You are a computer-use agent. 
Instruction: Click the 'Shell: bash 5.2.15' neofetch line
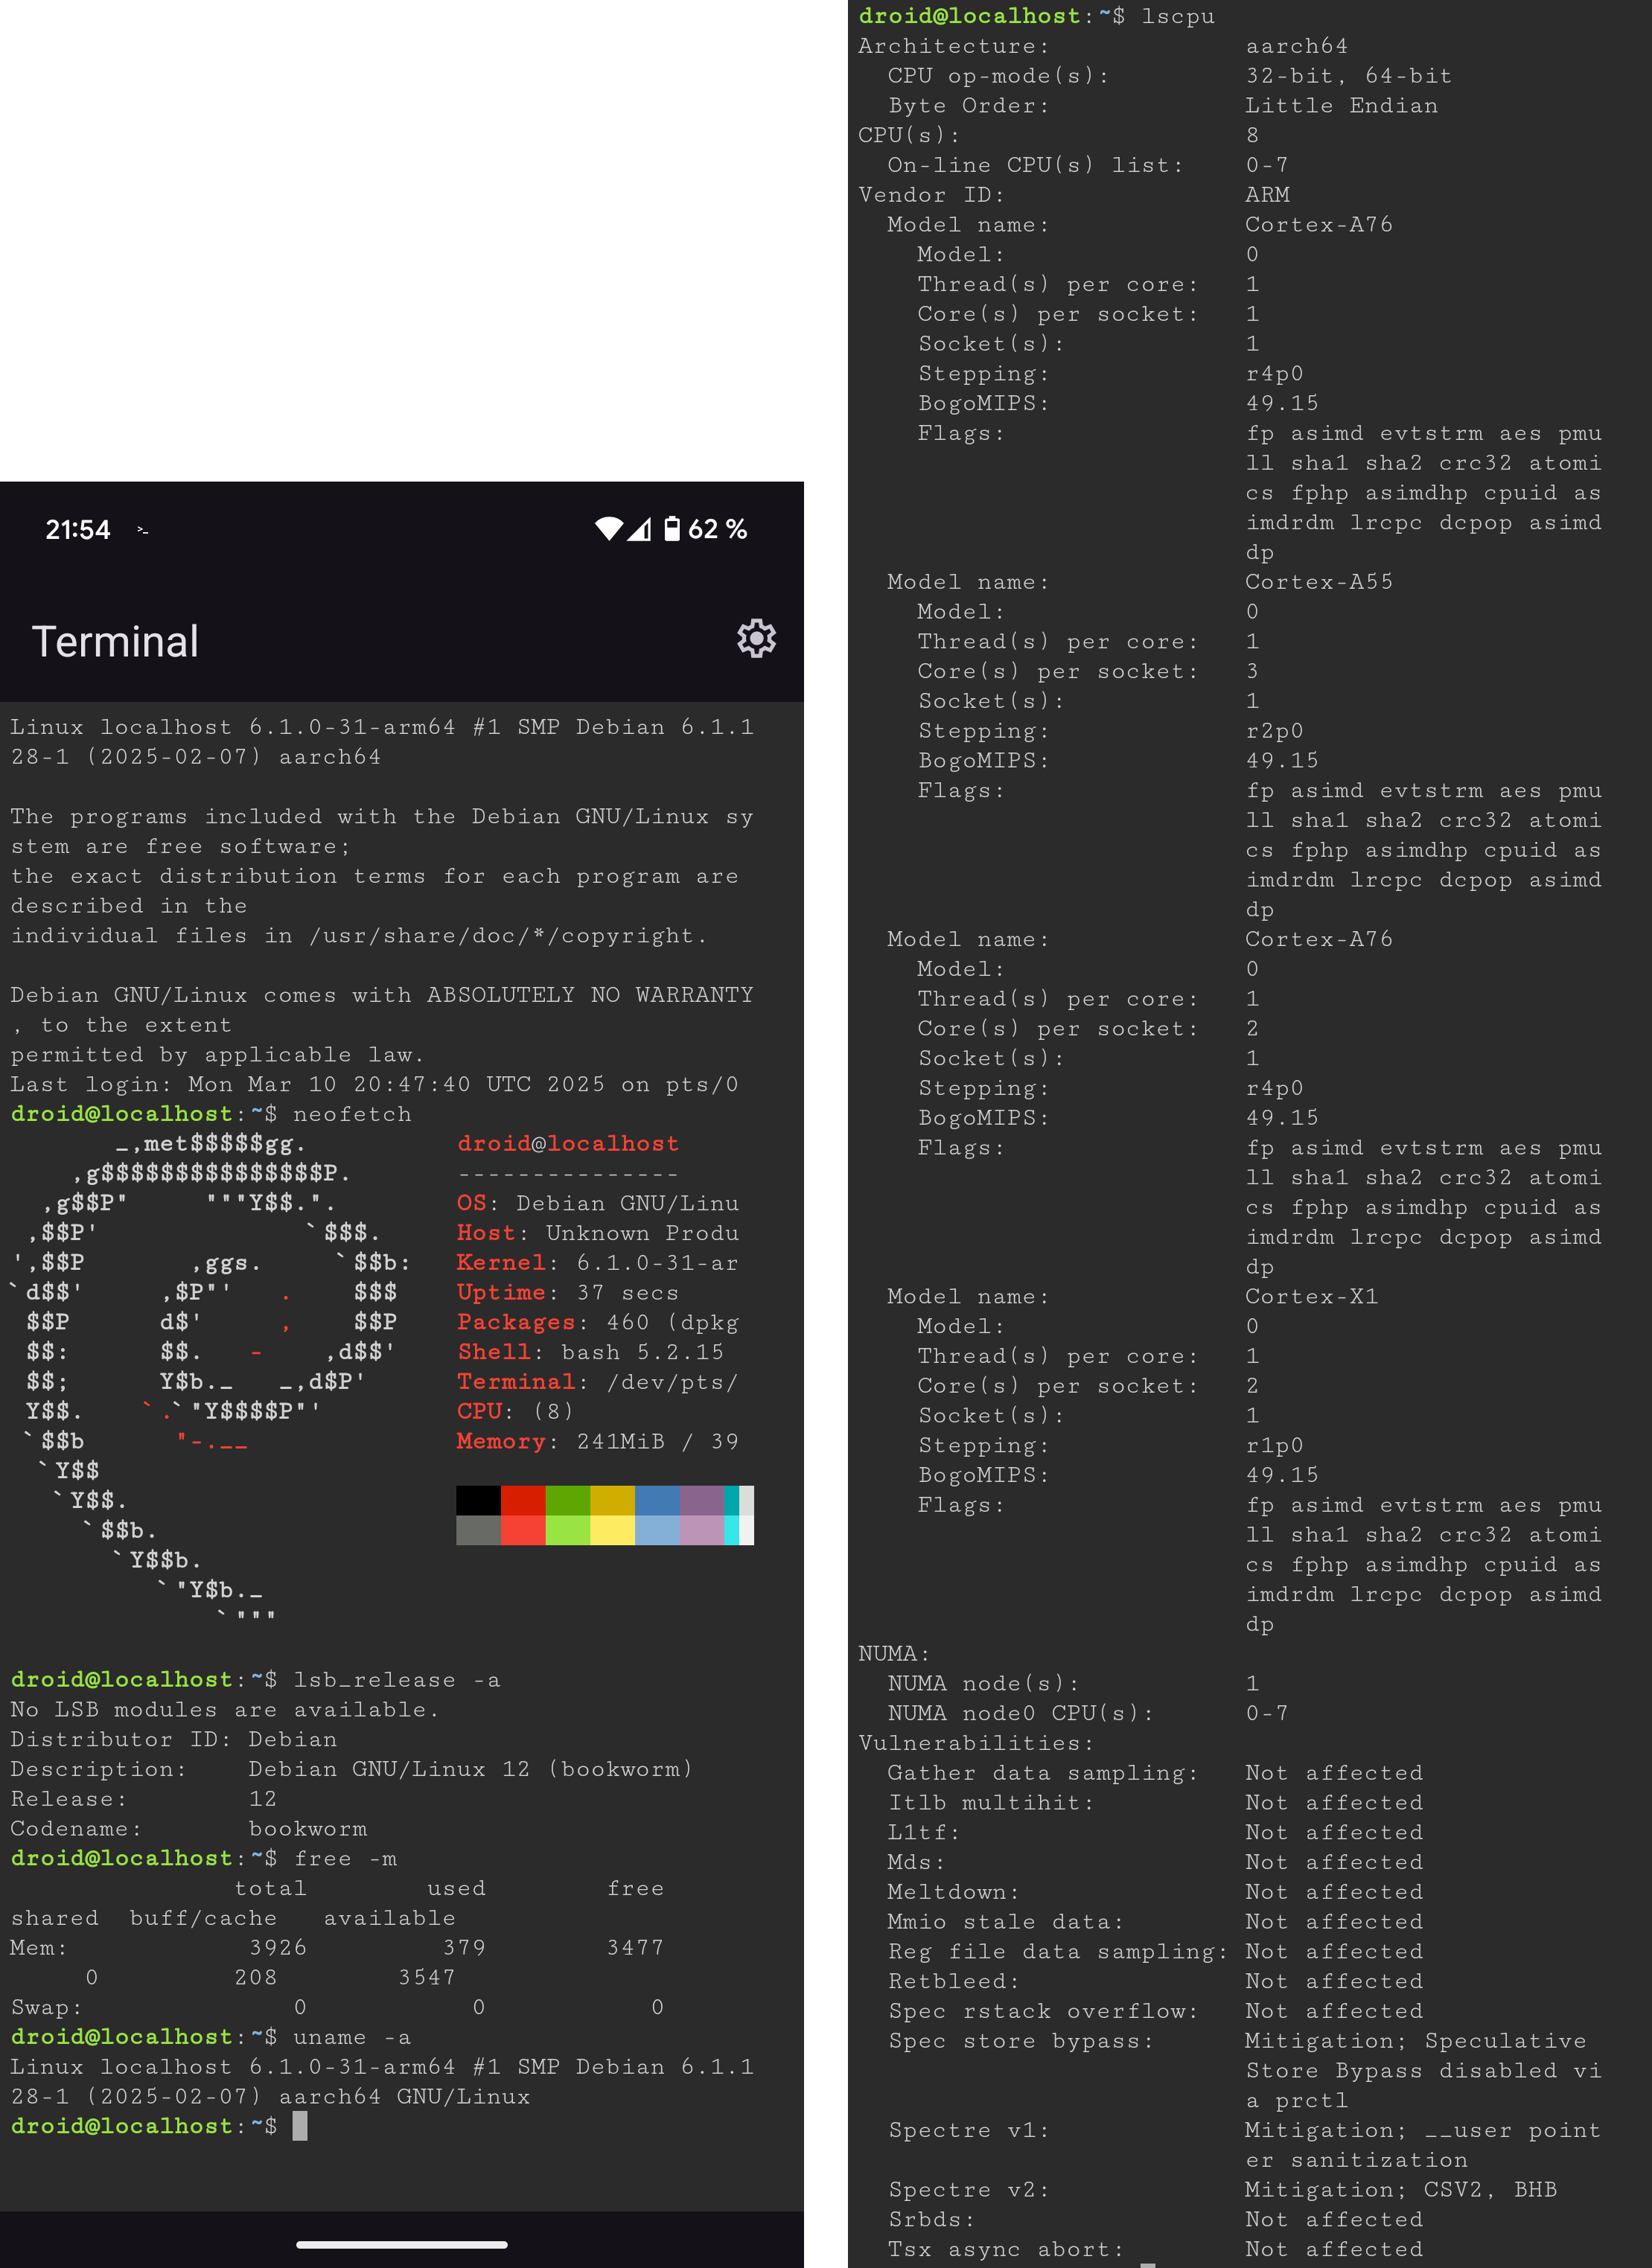point(590,1352)
